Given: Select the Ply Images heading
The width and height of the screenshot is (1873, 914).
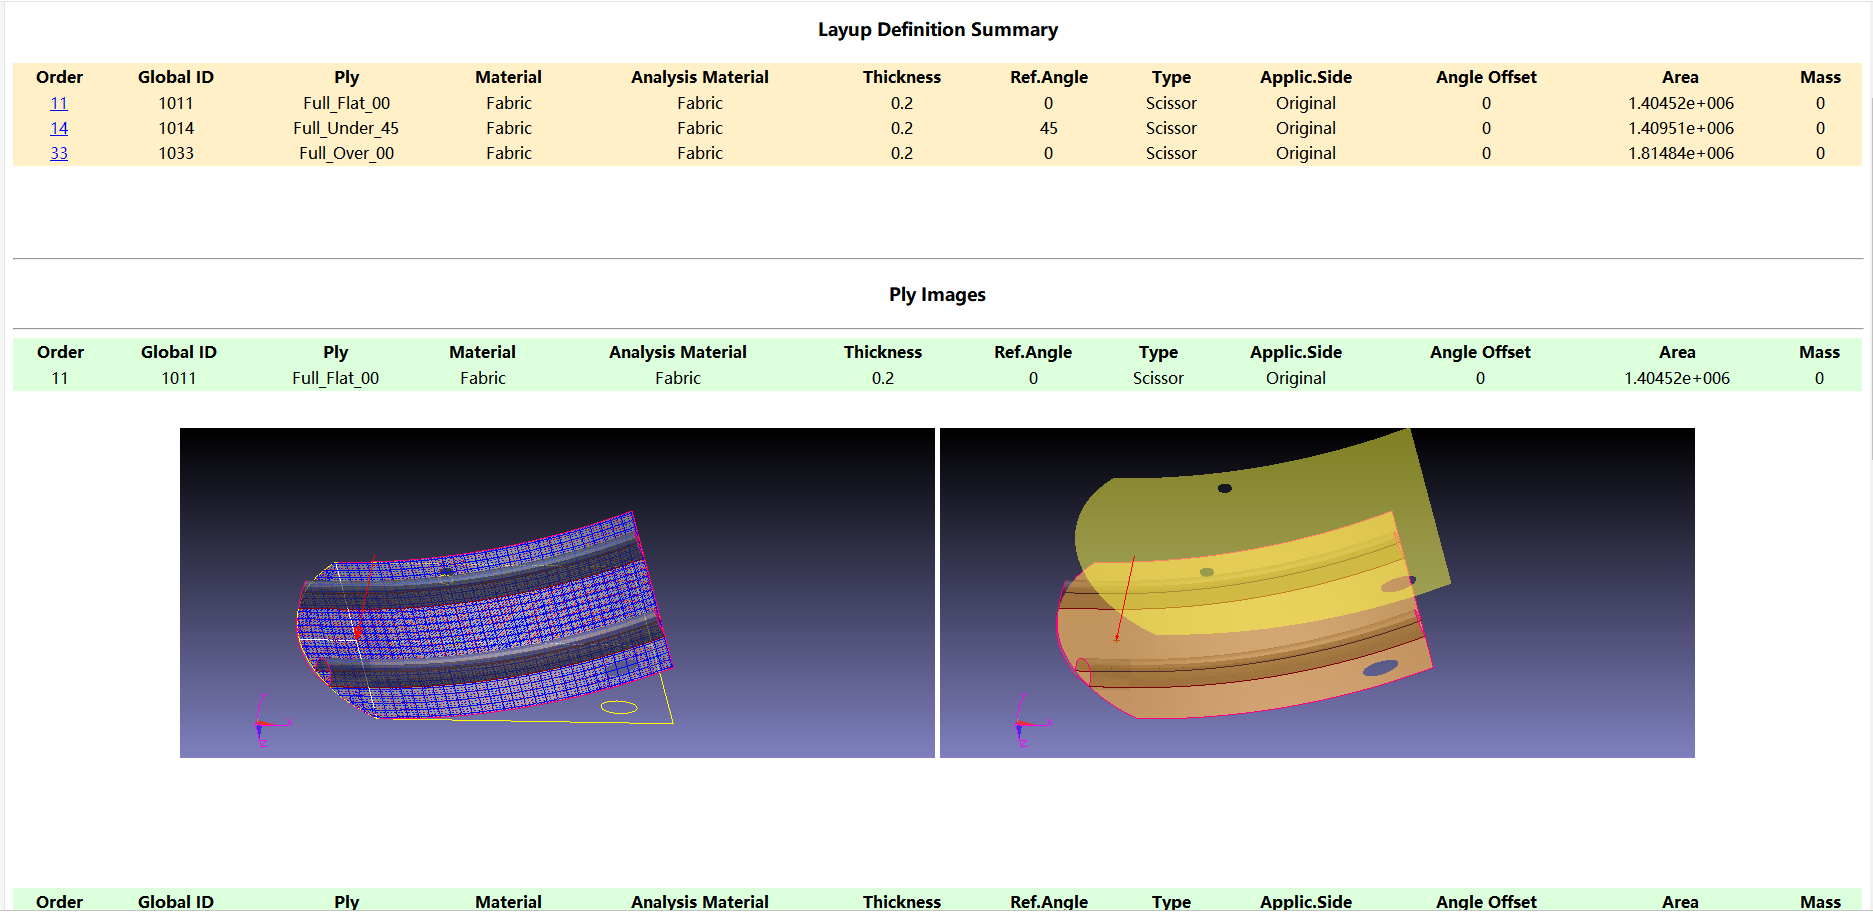Looking at the screenshot, I should [x=937, y=295].
